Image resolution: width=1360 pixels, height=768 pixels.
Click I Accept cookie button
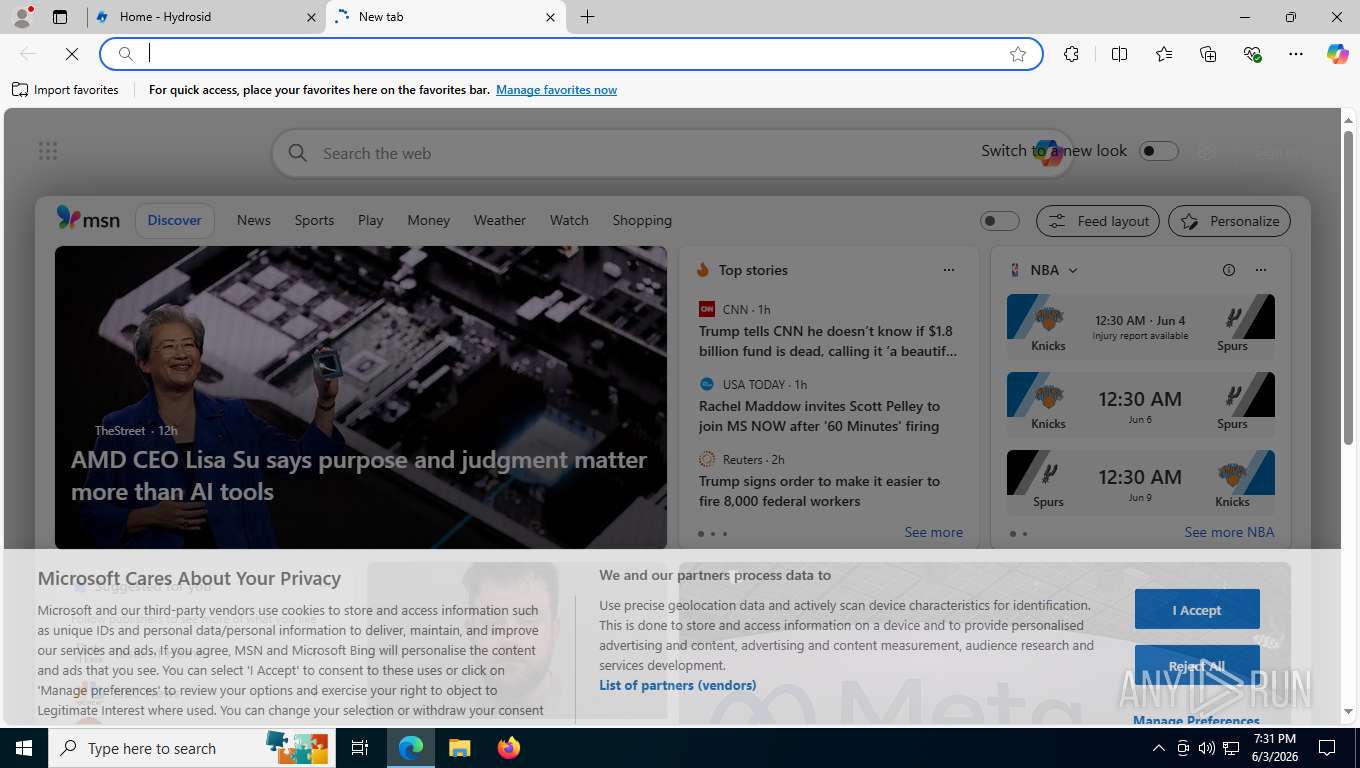click(x=1197, y=610)
